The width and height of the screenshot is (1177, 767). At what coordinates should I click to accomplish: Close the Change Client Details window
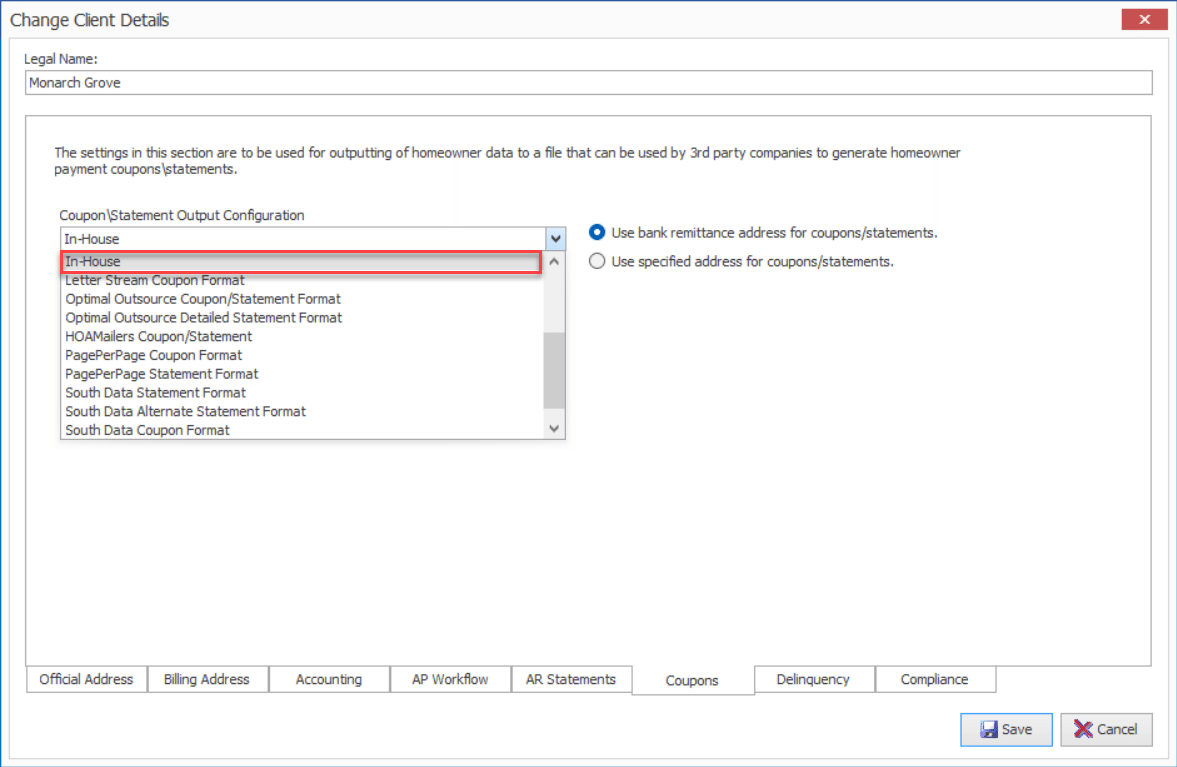click(1144, 20)
